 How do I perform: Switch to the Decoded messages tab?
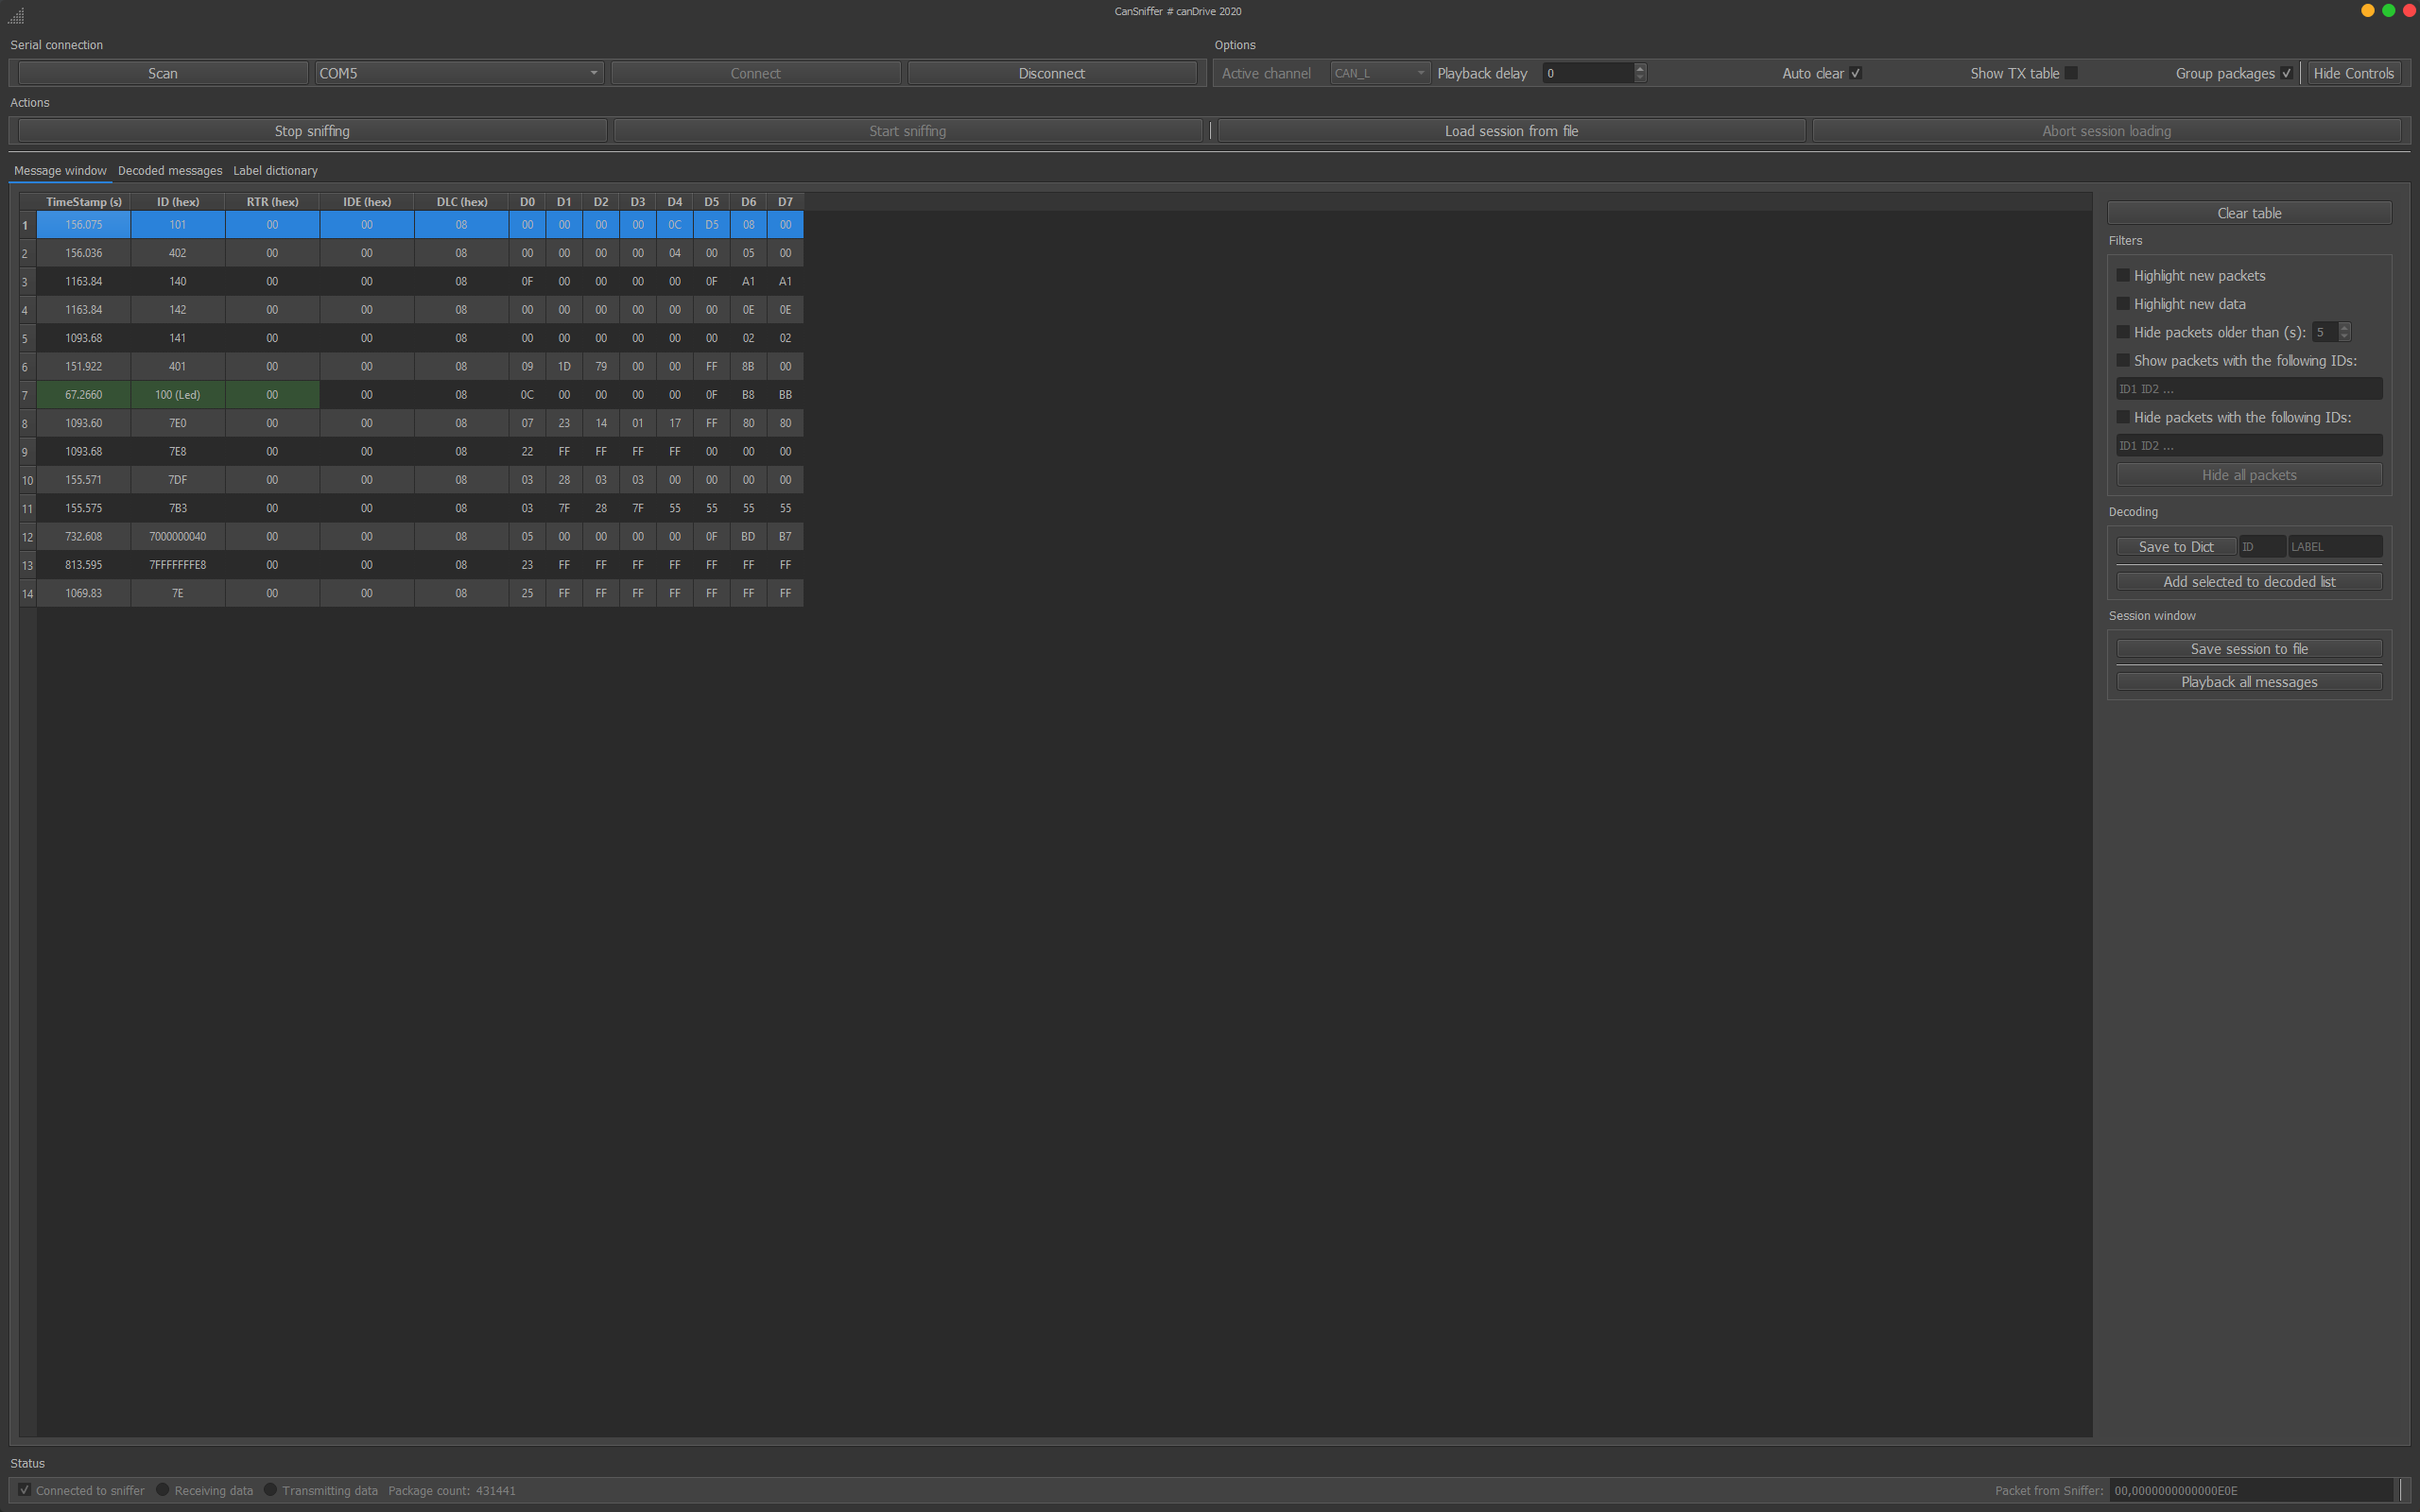coord(170,171)
